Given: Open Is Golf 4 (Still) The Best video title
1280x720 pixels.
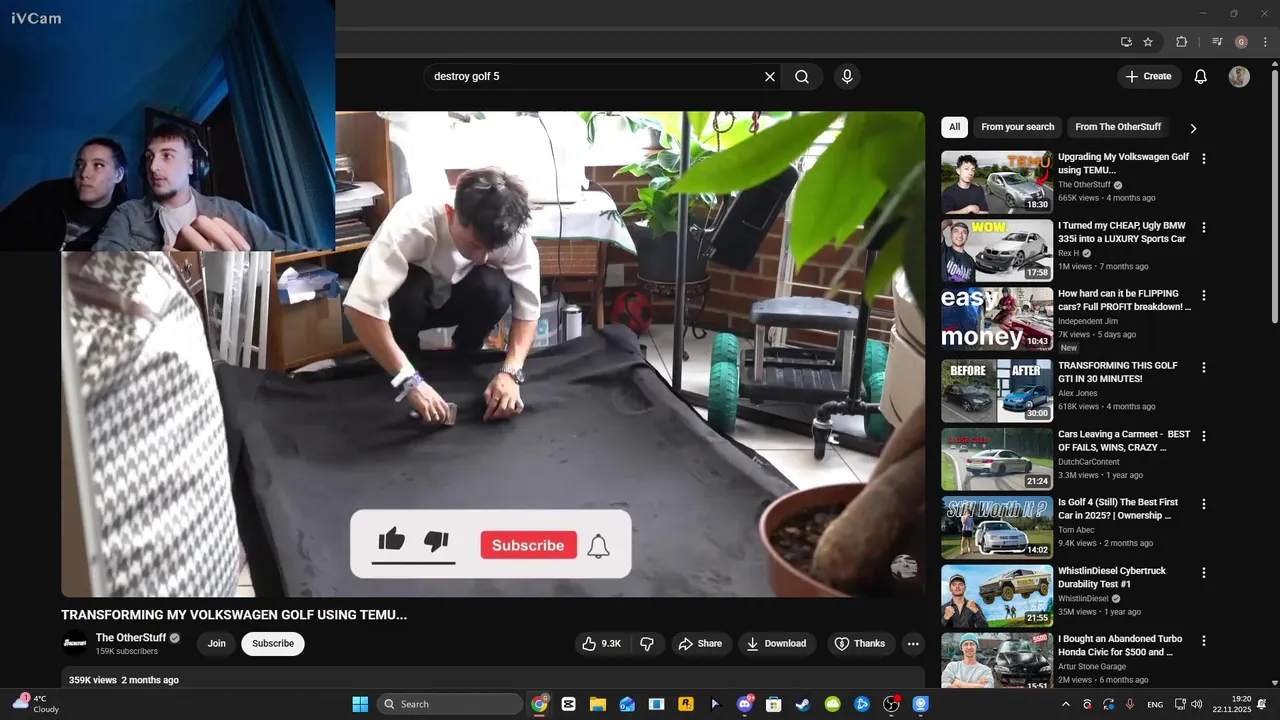Looking at the screenshot, I should (x=1118, y=509).
